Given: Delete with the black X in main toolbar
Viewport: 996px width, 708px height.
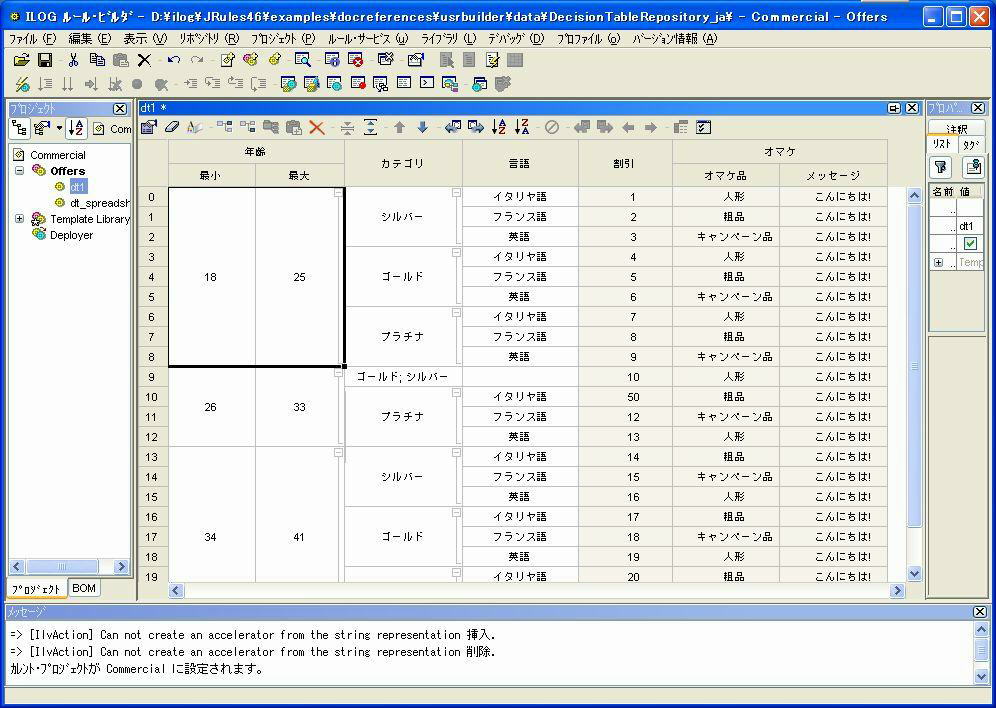Looking at the screenshot, I should (144, 60).
